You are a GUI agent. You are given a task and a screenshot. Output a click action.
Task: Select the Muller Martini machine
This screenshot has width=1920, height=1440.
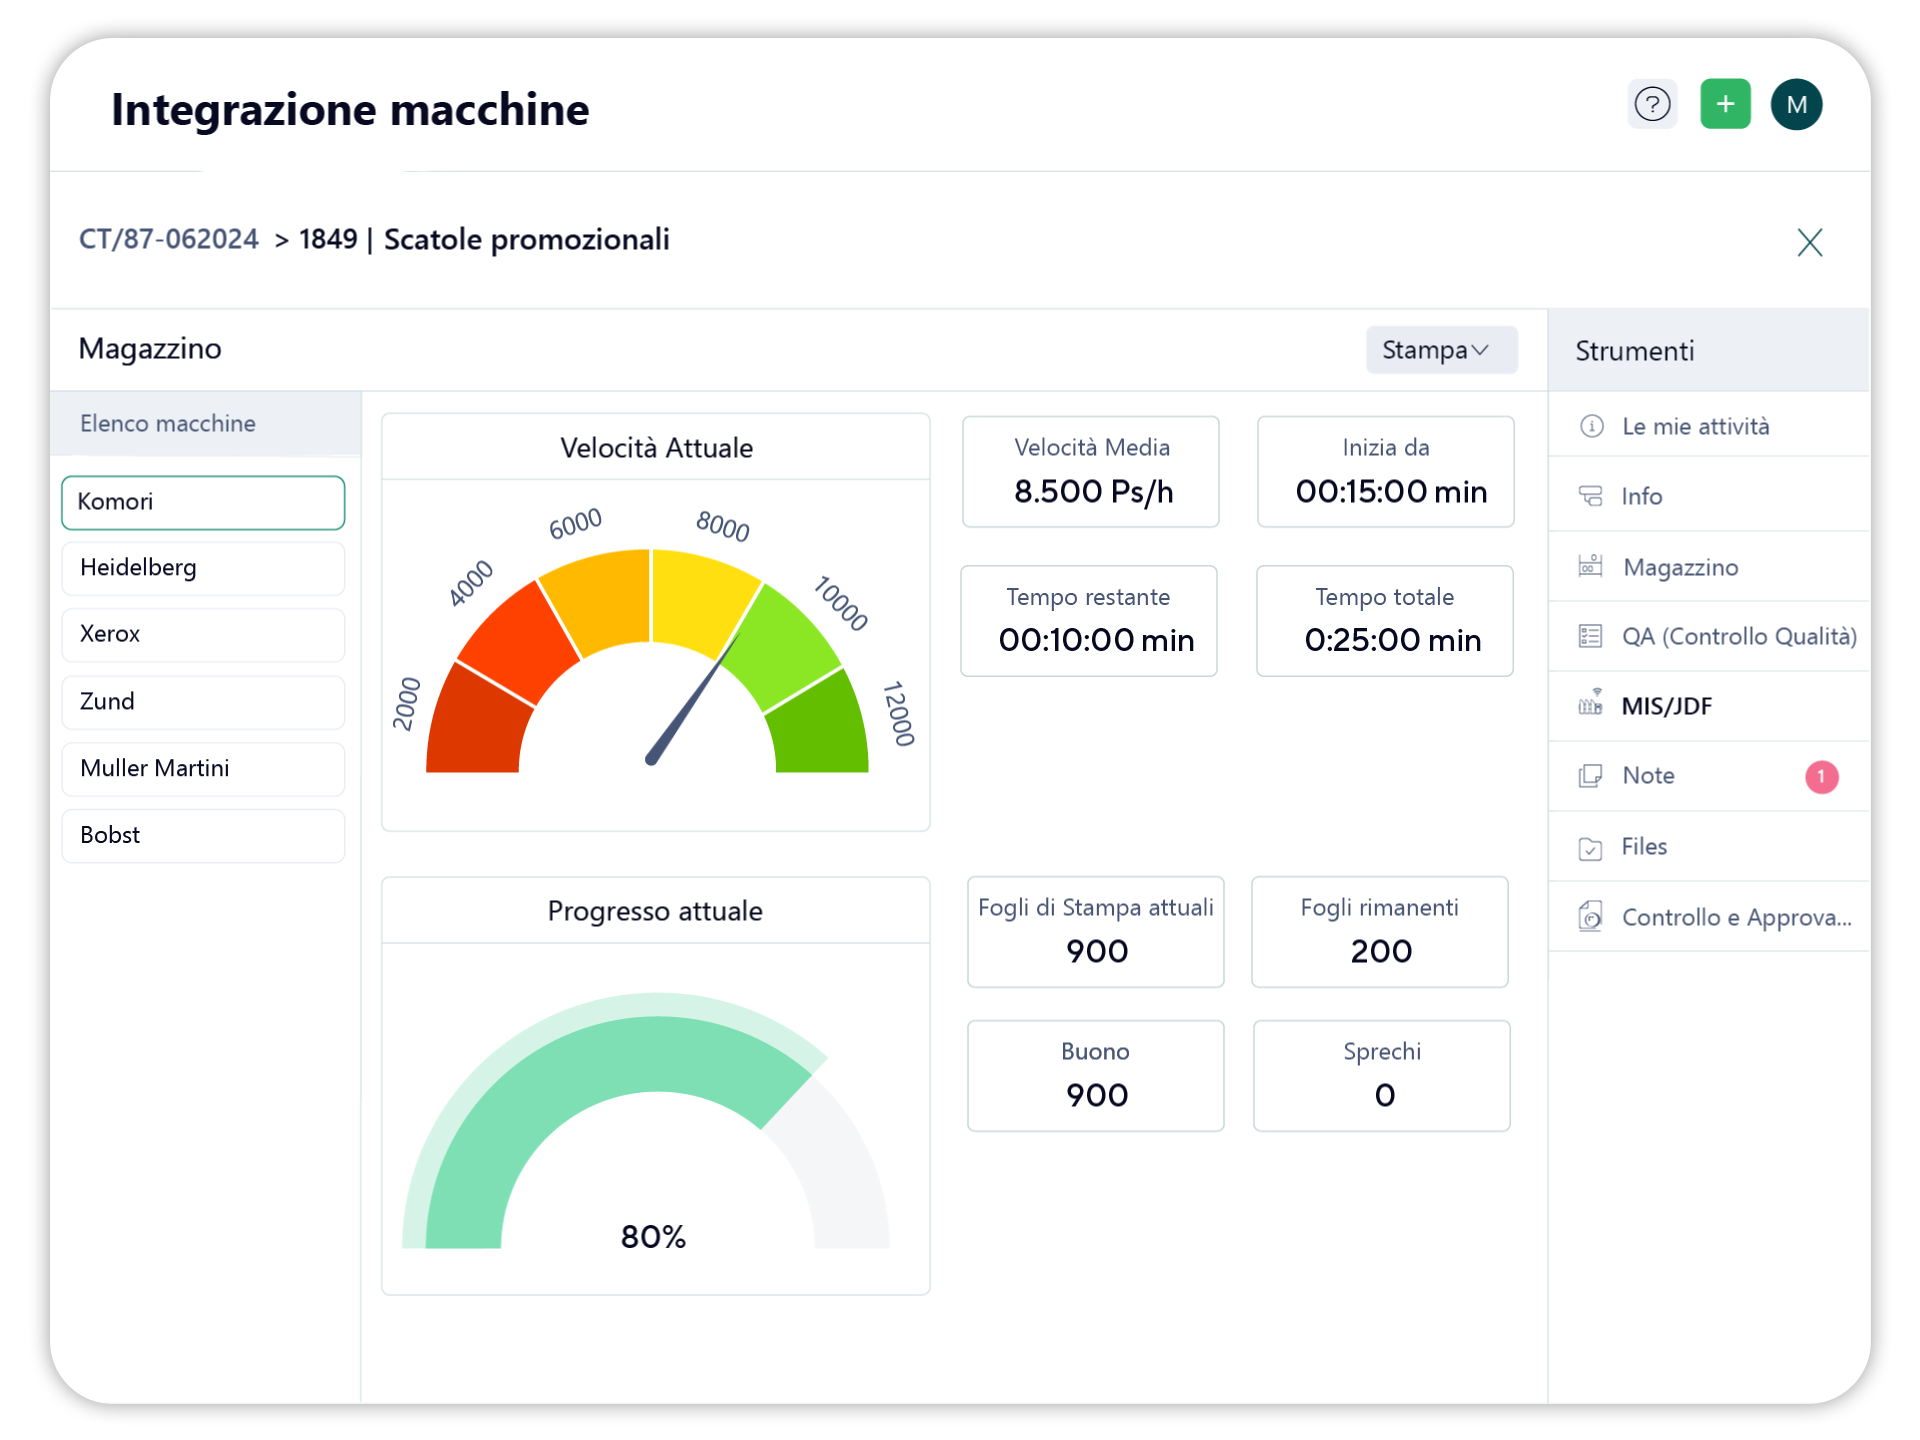click(x=203, y=768)
